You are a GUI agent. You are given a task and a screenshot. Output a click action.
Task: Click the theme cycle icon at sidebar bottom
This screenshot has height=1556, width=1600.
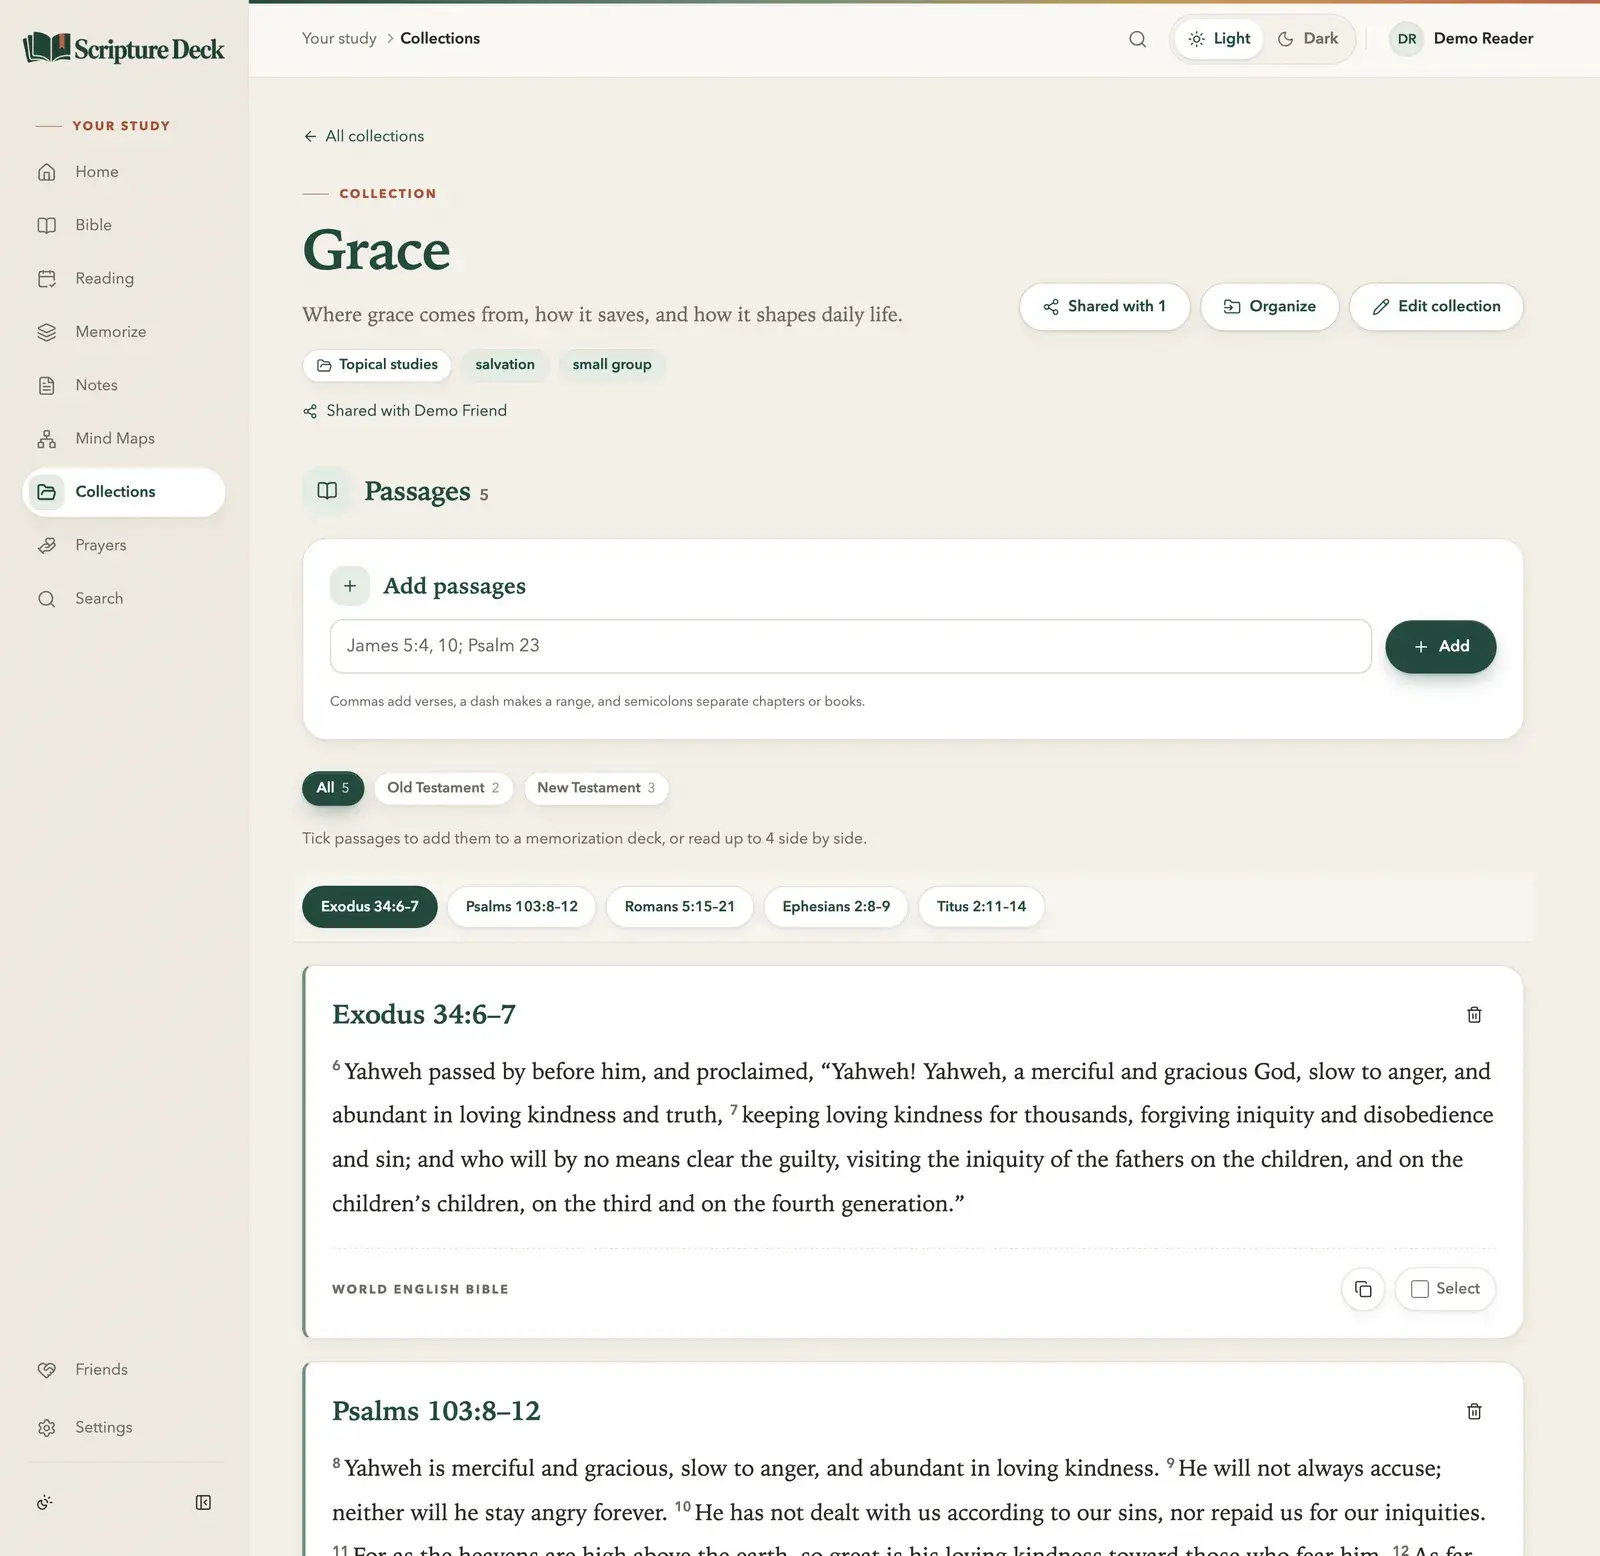click(x=45, y=1502)
